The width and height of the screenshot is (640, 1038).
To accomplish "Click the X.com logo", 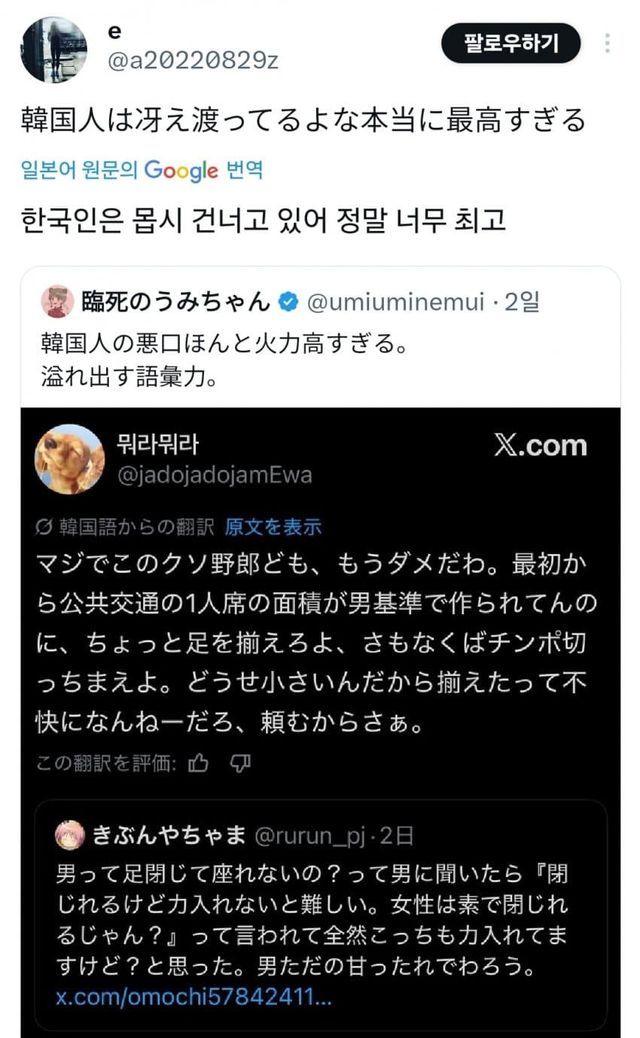I will point(541,446).
